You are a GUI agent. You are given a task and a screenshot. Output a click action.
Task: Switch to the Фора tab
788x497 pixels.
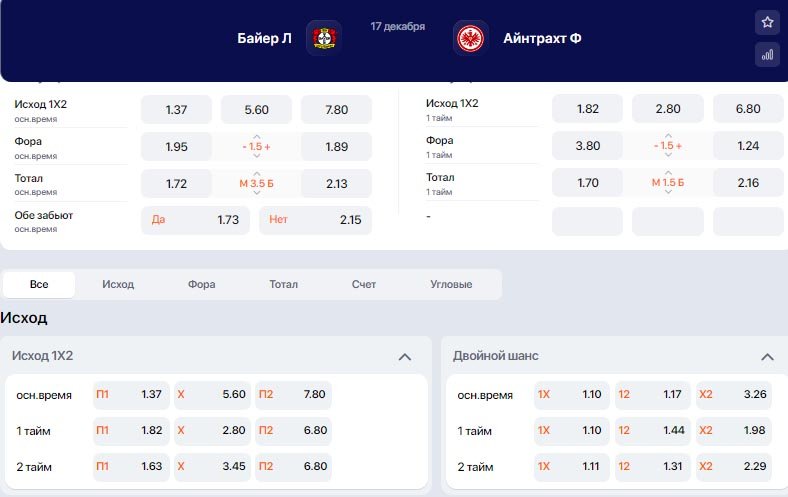[202, 284]
